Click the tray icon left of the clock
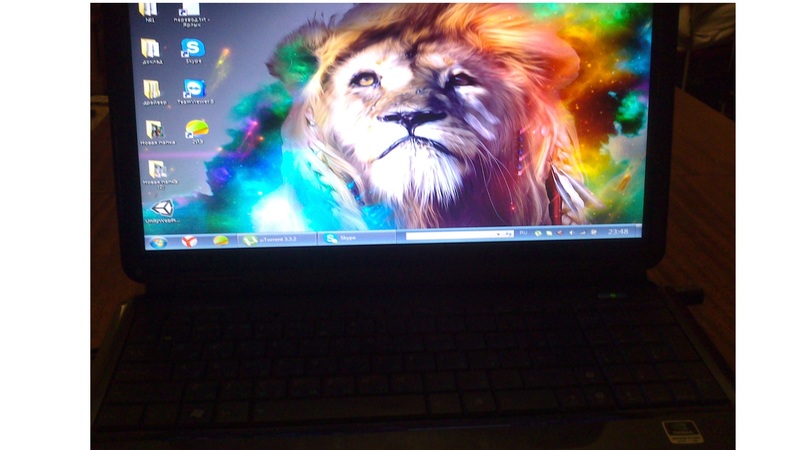The height and width of the screenshot is (450, 800). 594,232
